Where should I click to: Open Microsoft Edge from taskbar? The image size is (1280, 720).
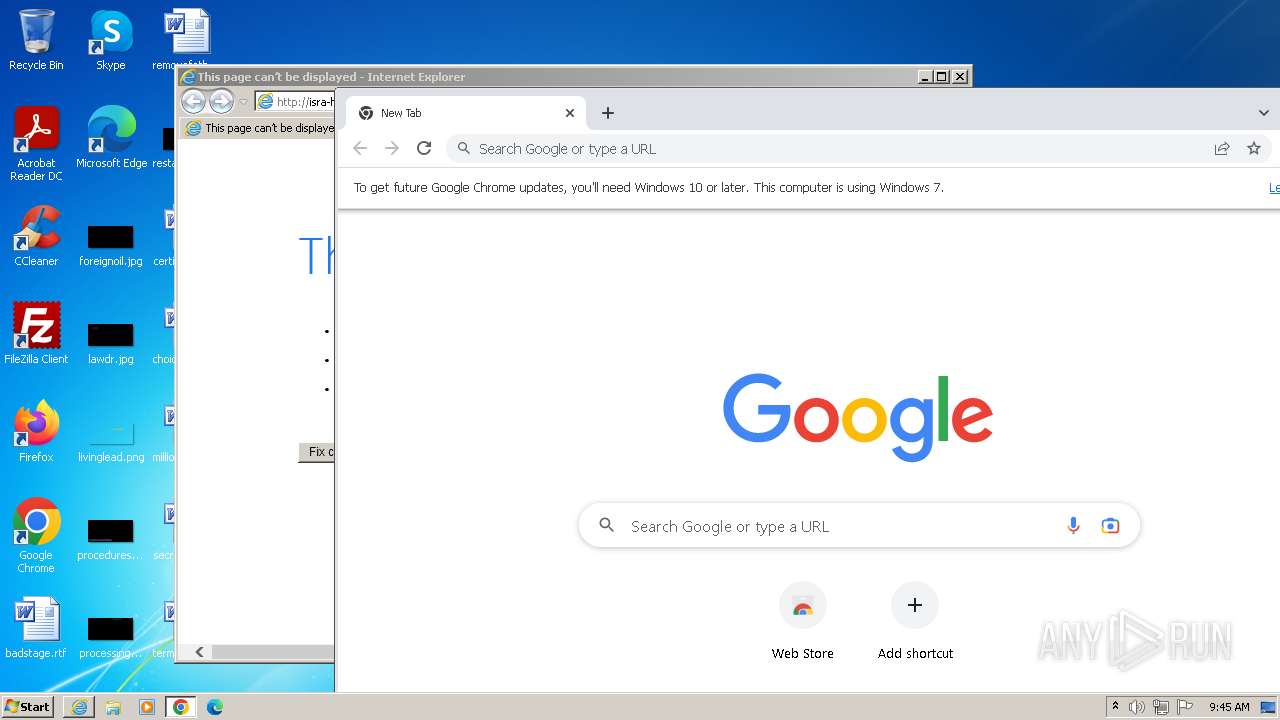[215, 707]
